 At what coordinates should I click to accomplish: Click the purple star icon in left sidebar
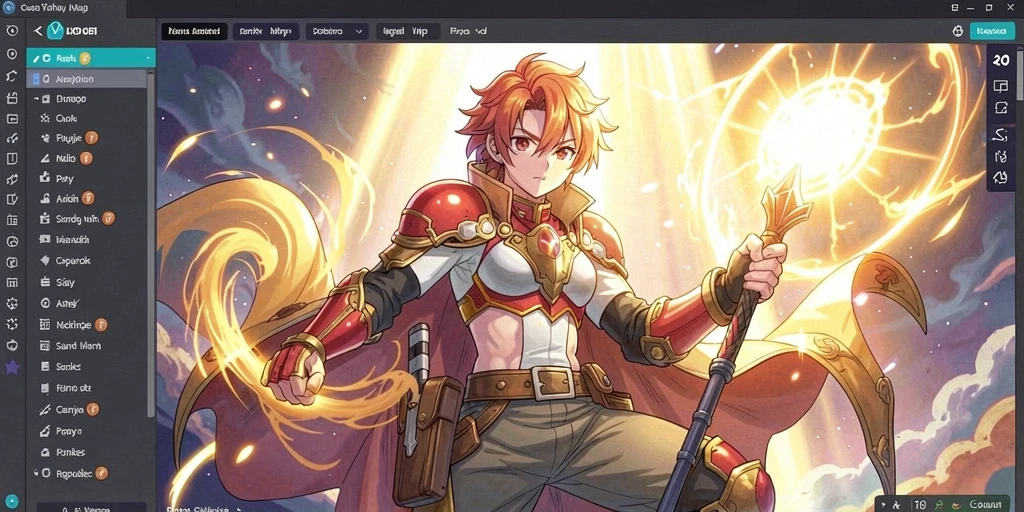(x=12, y=368)
